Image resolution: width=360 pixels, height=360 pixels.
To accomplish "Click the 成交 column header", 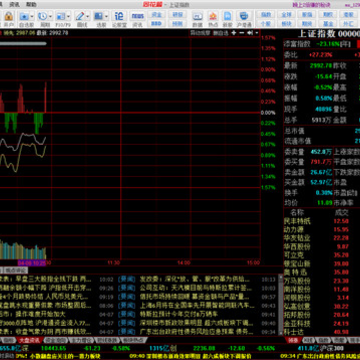I will 342,212.
